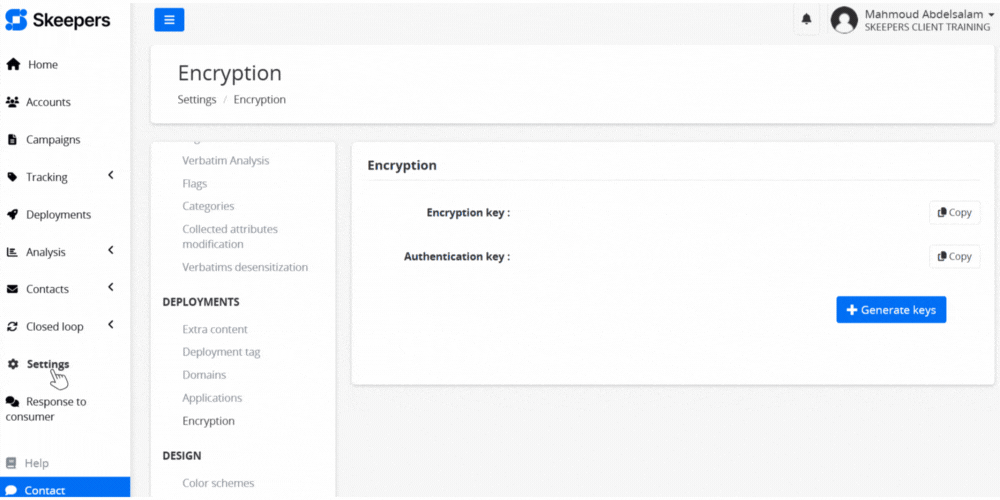Viewport: 1000px width, 500px height.
Task: Click the Home house icon
Action: coord(13,65)
